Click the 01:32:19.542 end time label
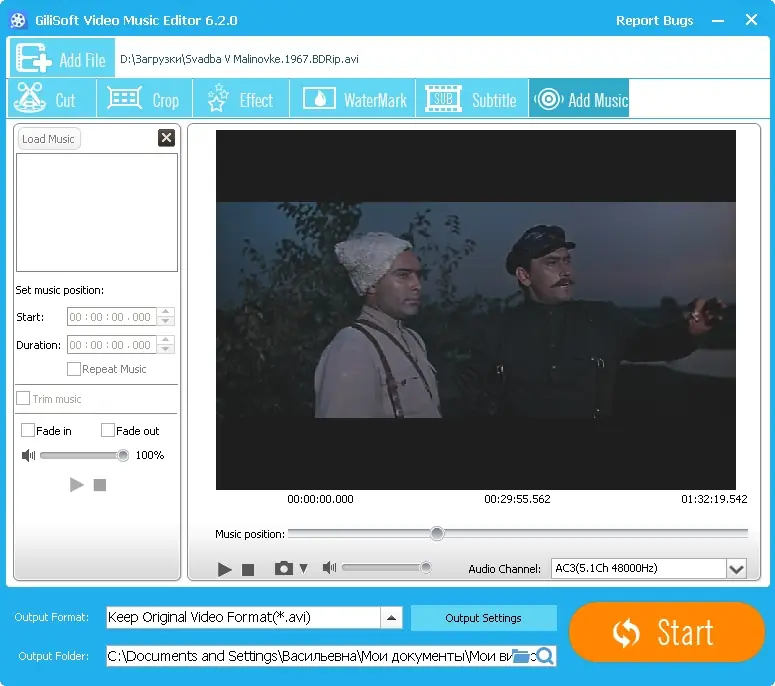The width and height of the screenshot is (775, 686). (714, 499)
